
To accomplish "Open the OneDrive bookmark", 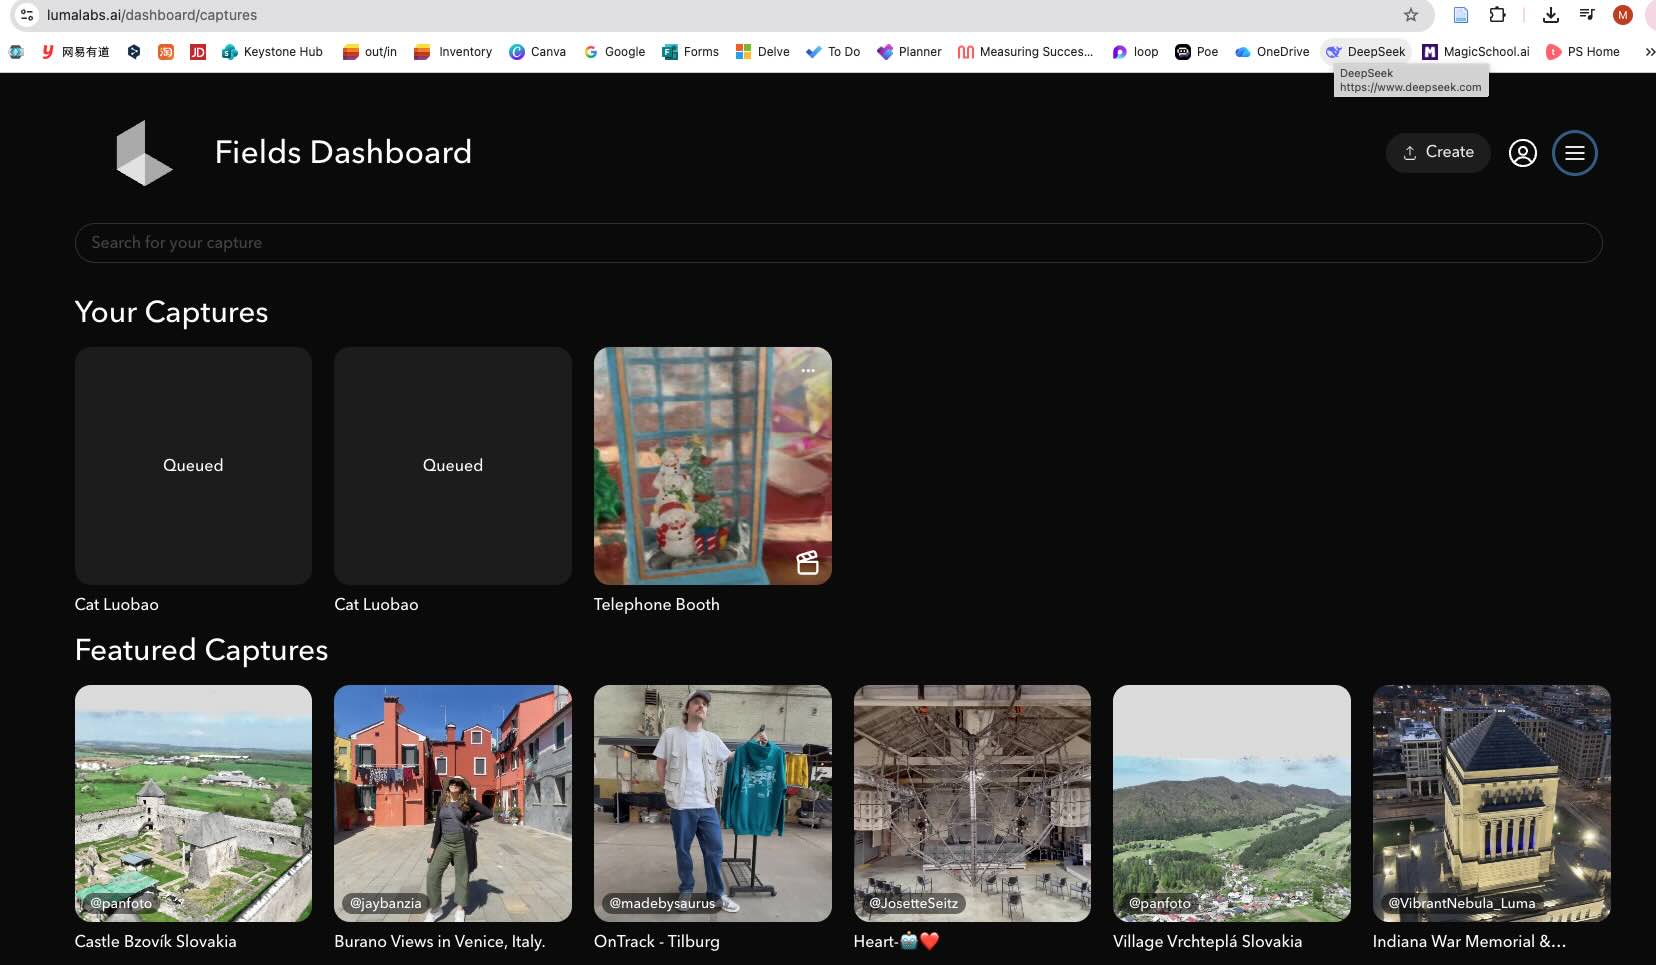I will [1272, 52].
